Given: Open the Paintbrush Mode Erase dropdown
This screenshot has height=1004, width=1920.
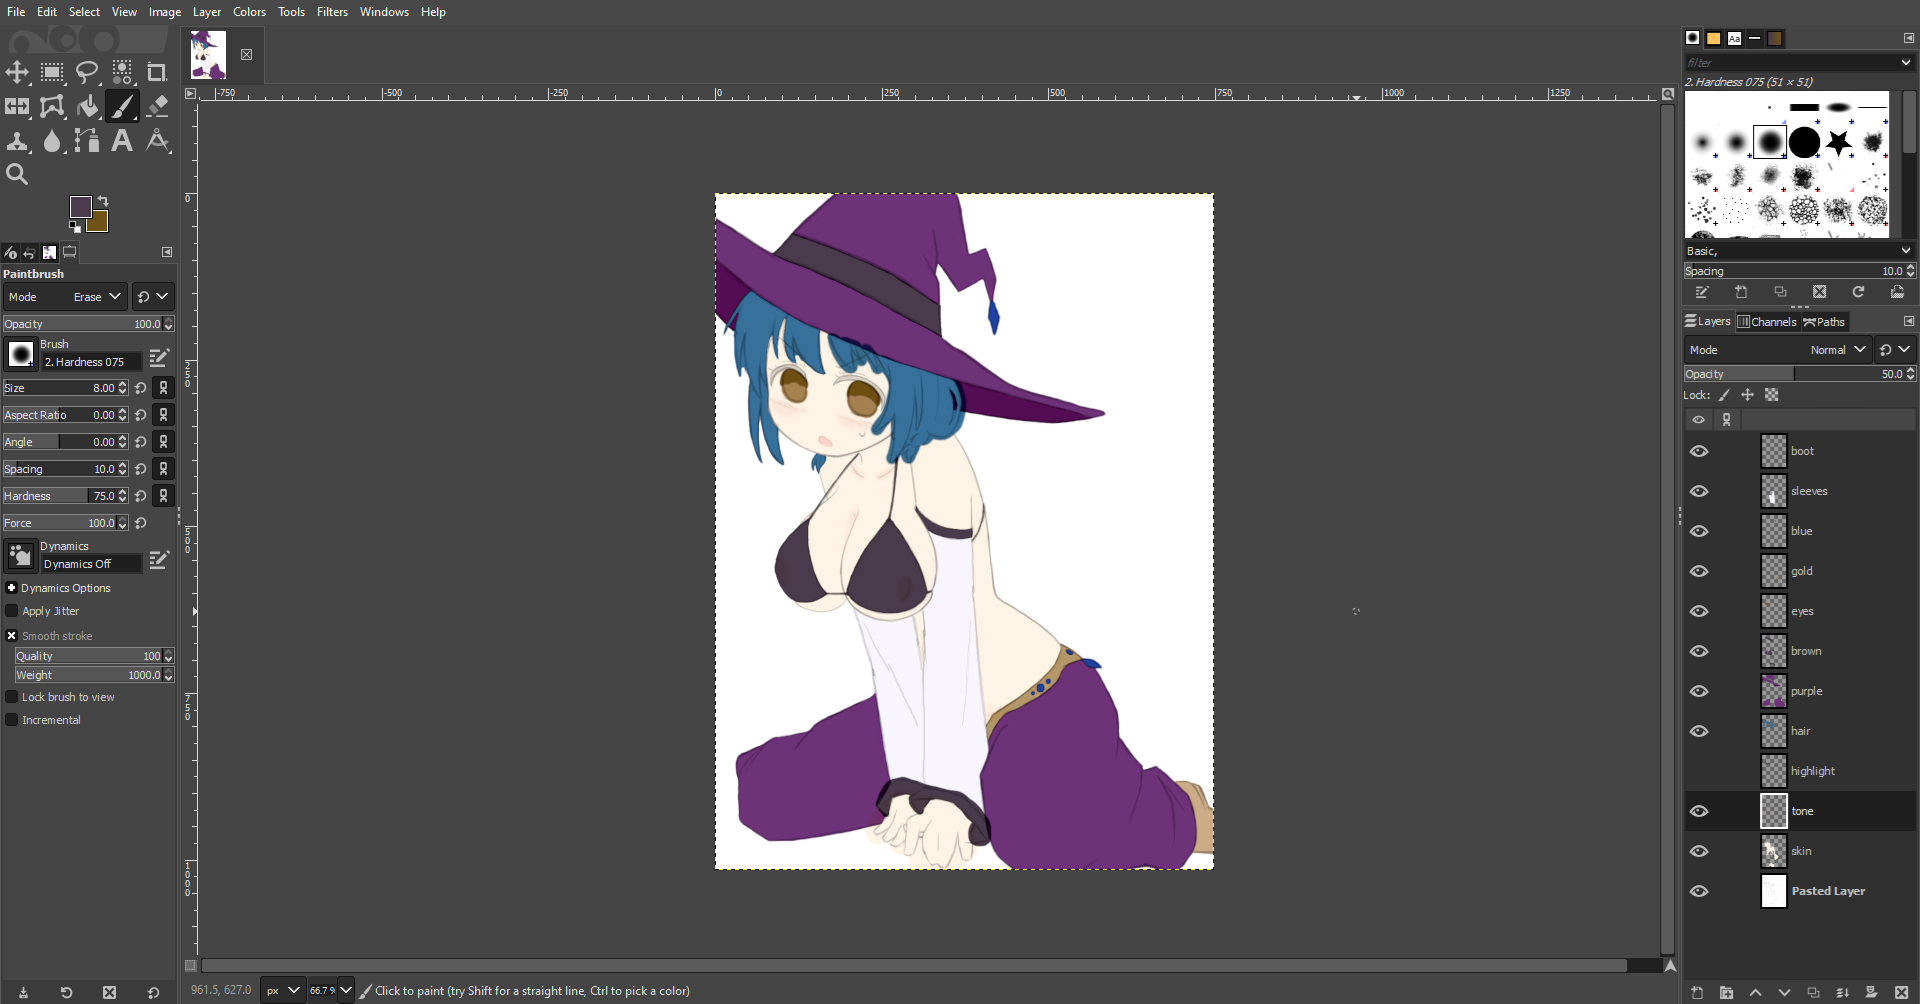Looking at the screenshot, I should pos(65,297).
